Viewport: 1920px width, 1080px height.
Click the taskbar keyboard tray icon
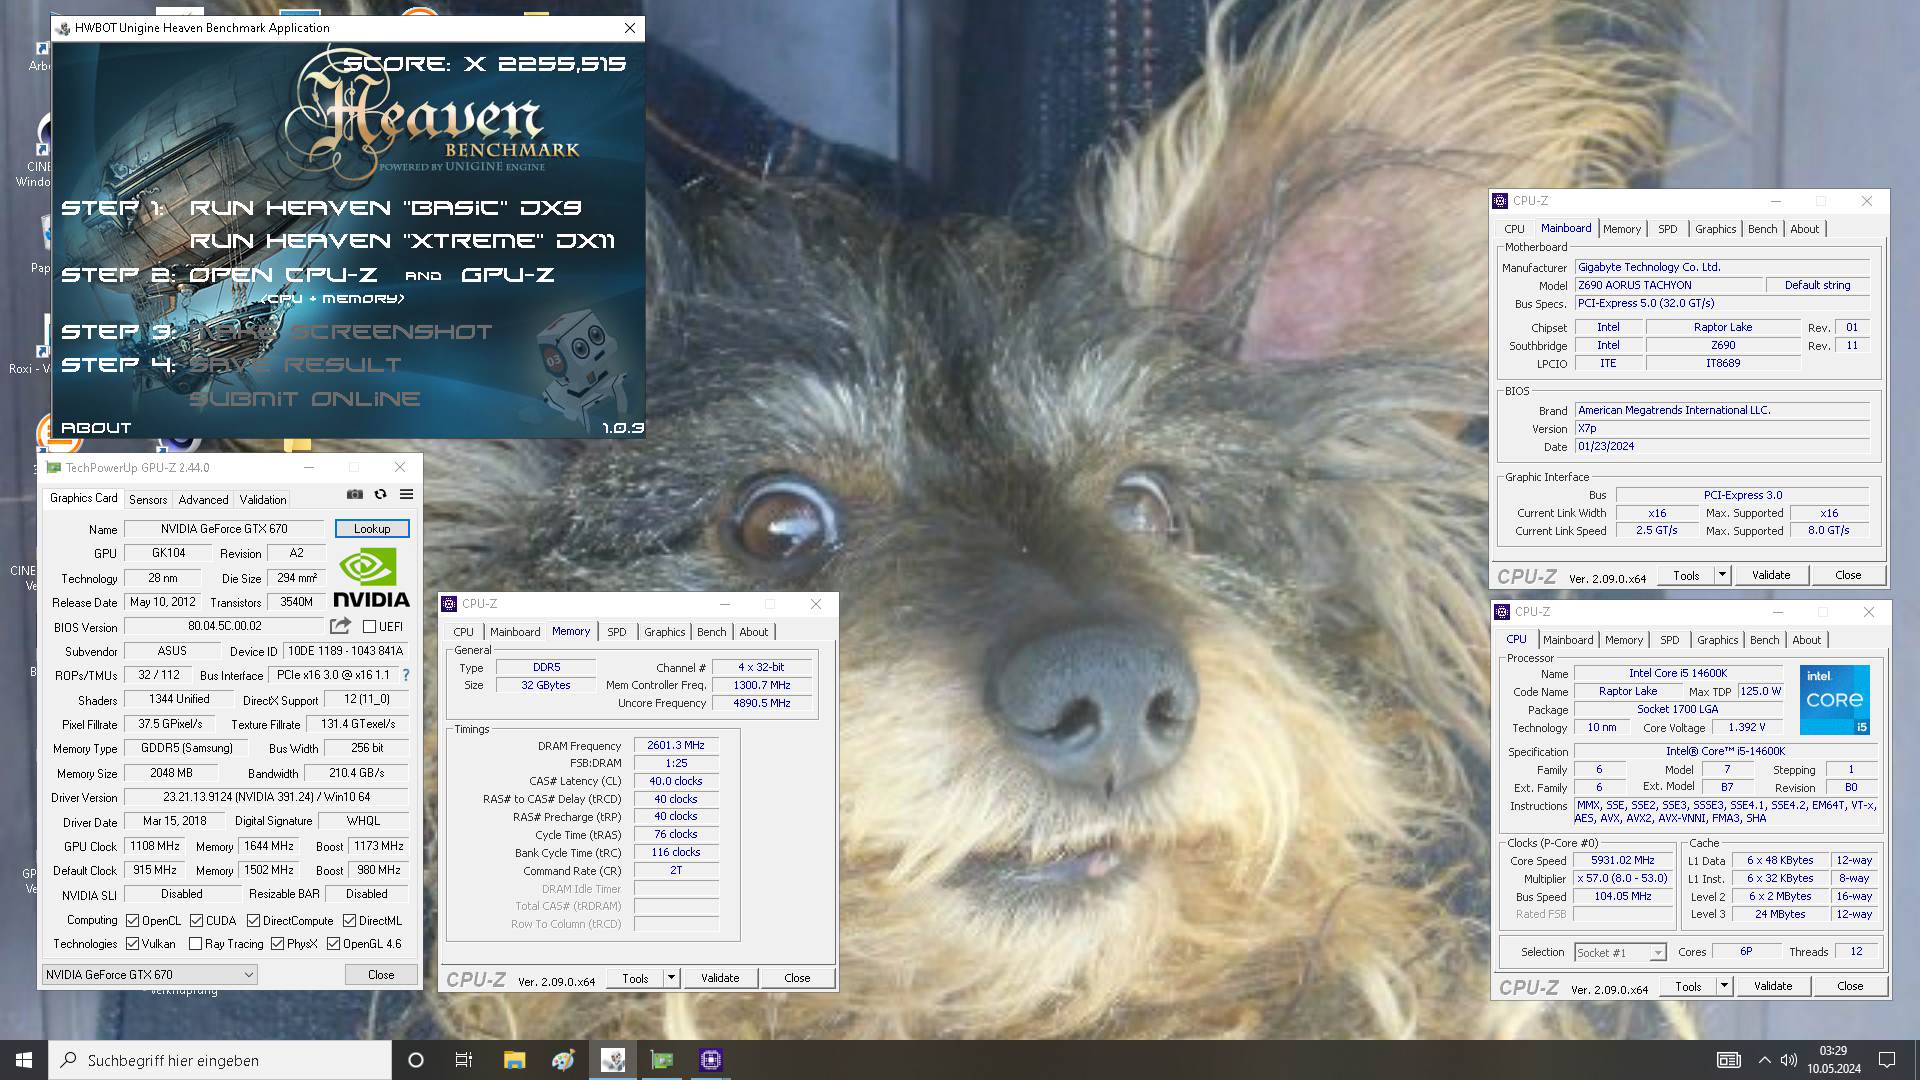(1728, 1060)
